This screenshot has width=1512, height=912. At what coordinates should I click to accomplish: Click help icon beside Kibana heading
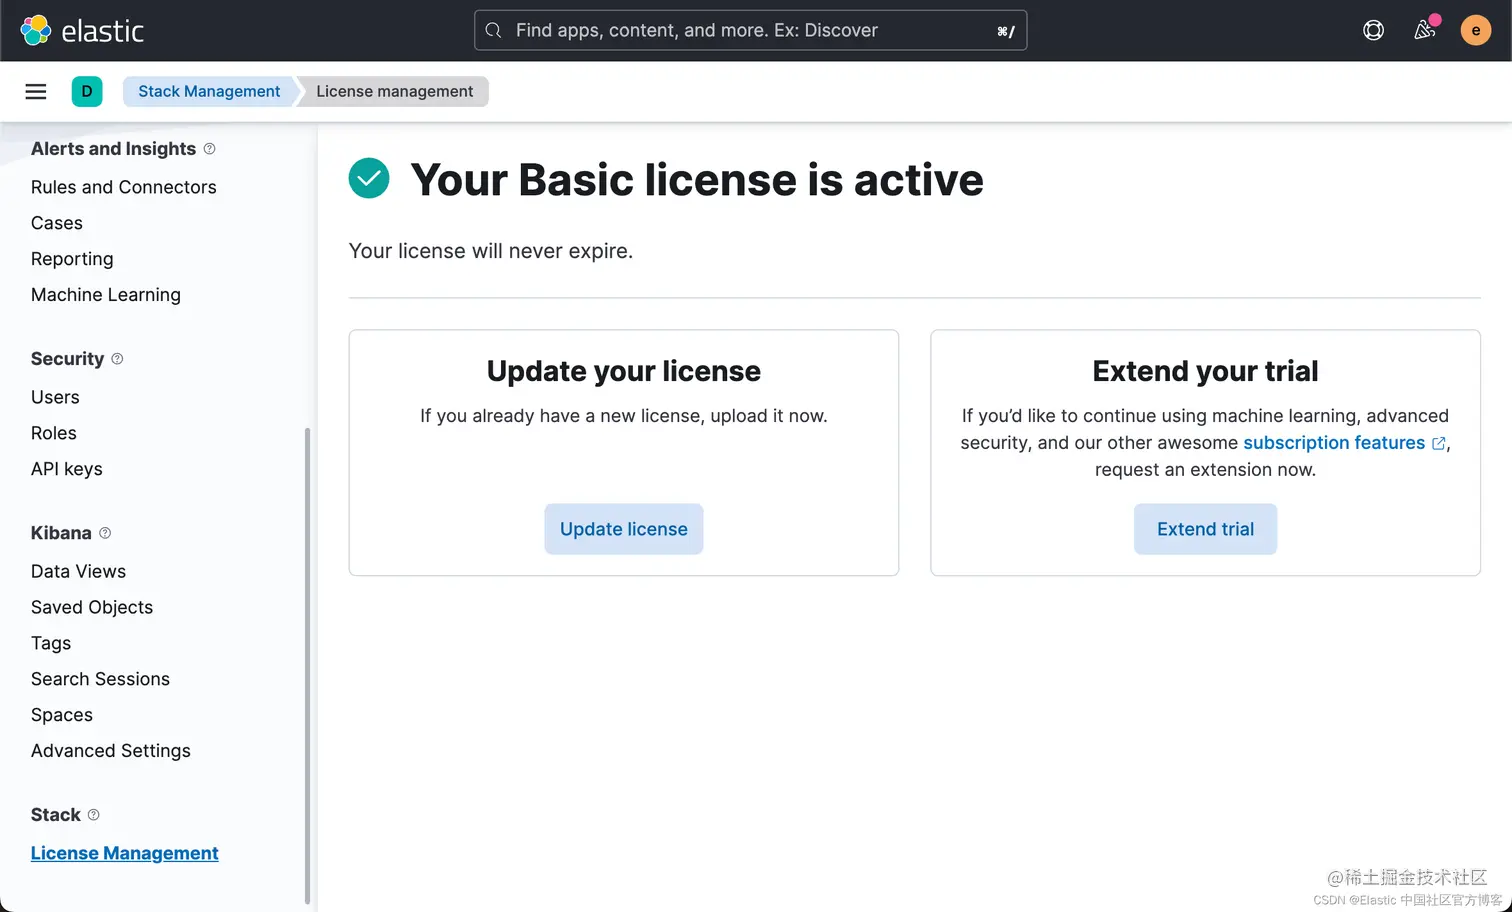pyautogui.click(x=105, y=533)
